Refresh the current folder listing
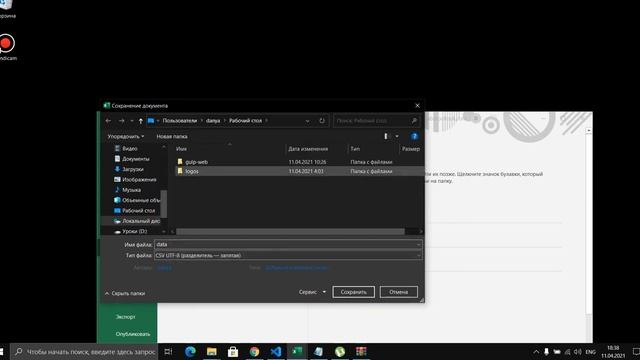The image size is (640, 360). click(x=322, y=121)
